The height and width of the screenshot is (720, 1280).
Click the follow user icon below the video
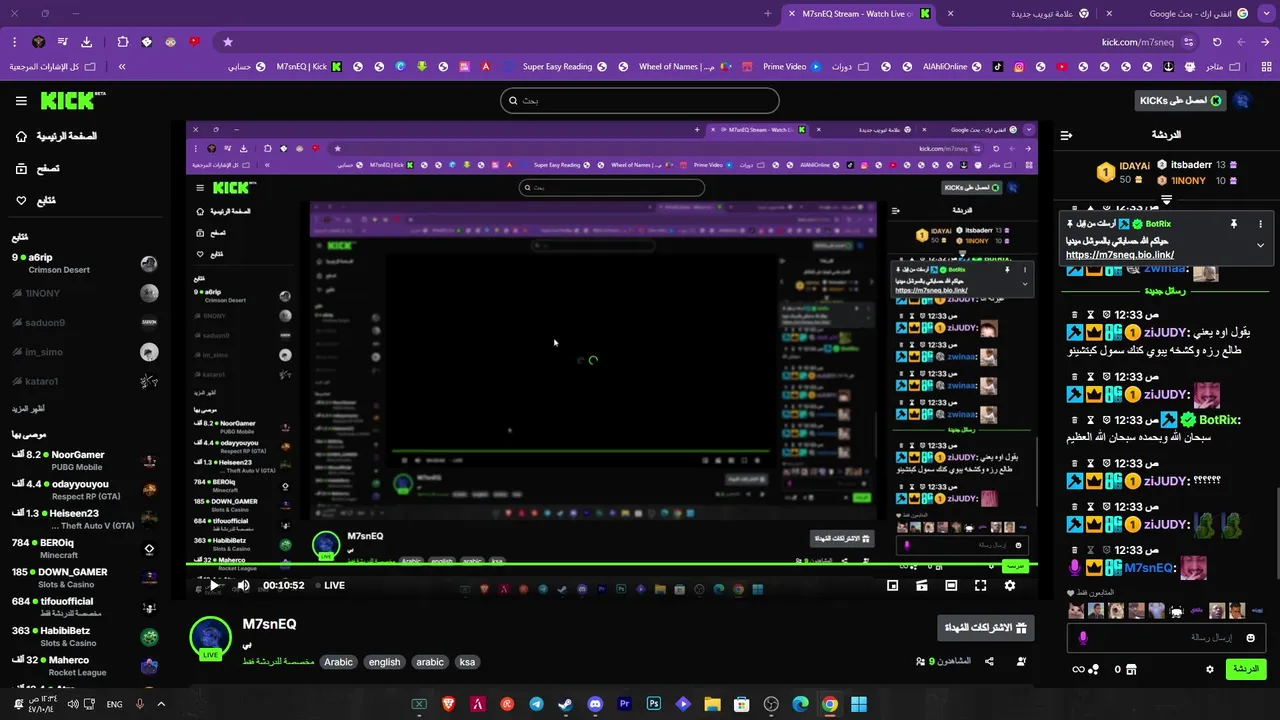(x=1021, y=662)
